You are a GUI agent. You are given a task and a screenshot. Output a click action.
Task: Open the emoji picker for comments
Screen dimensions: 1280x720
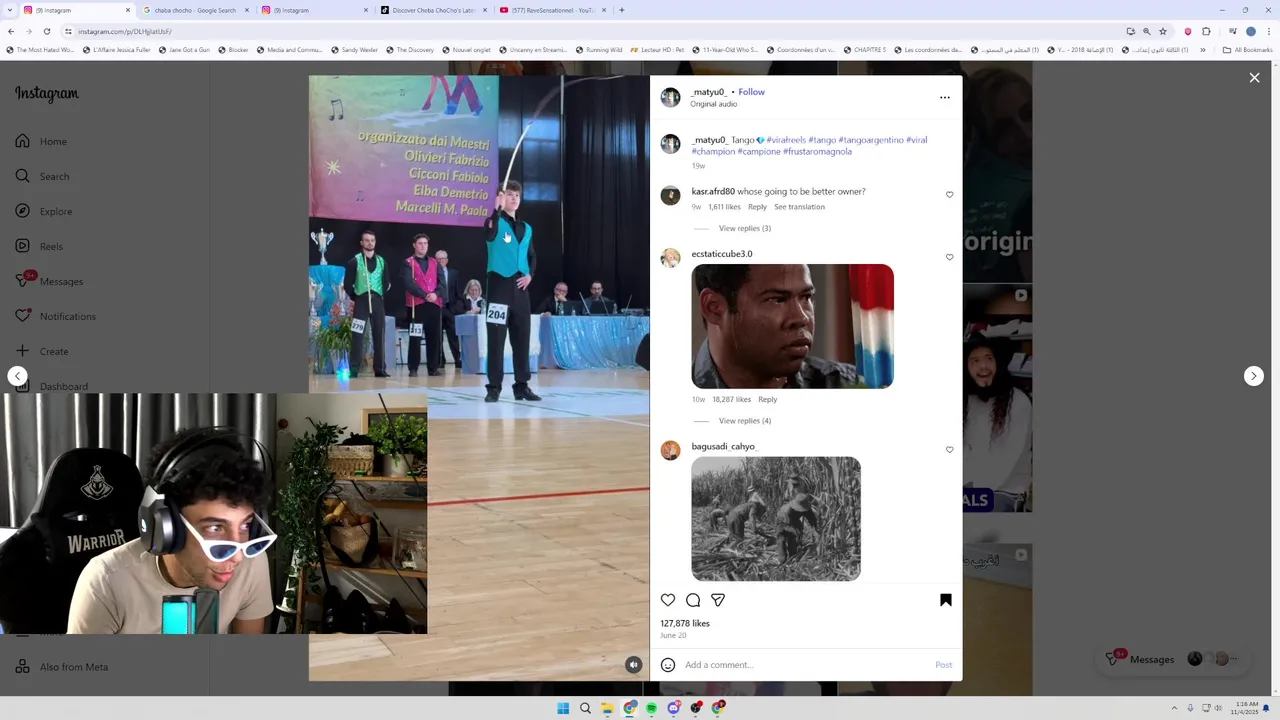click(x=668, y=665)
